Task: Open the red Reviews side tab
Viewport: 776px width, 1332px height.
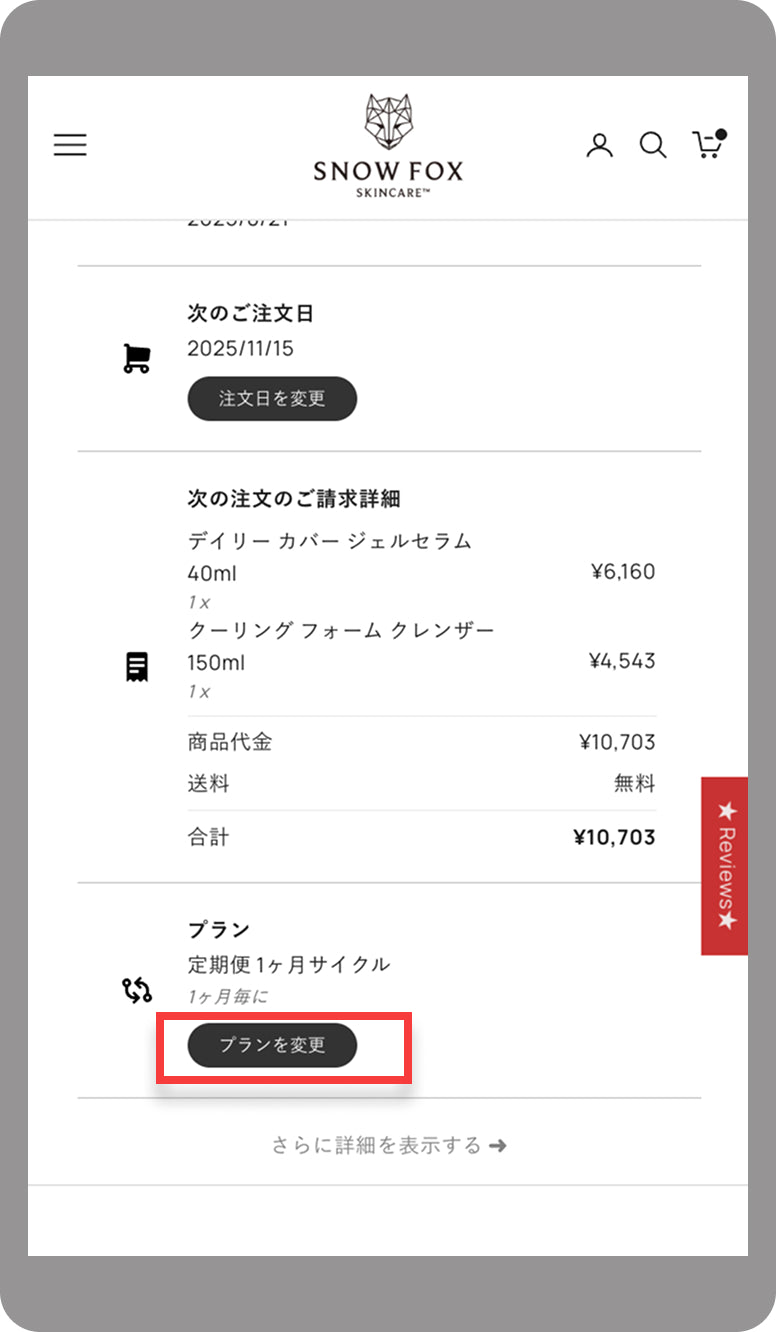Action: pos(725,866)
